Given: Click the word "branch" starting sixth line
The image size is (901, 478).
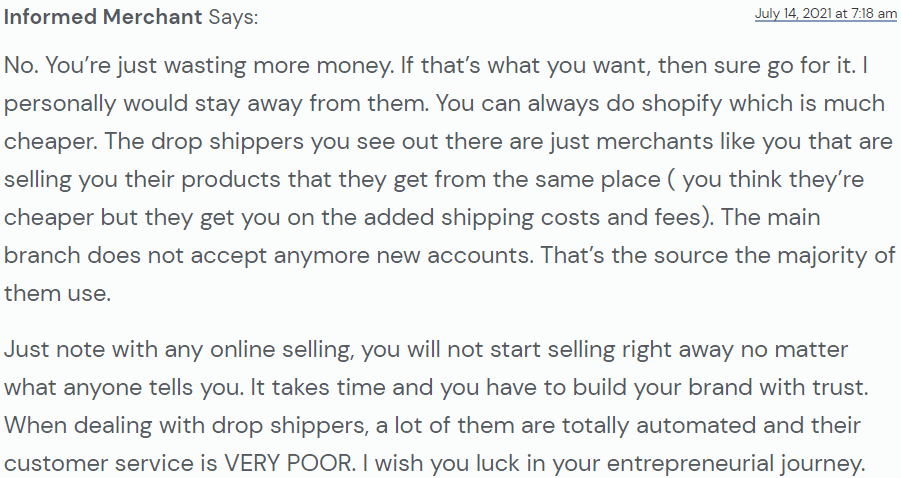Looking at the screenshot, I should click(42, 255).
